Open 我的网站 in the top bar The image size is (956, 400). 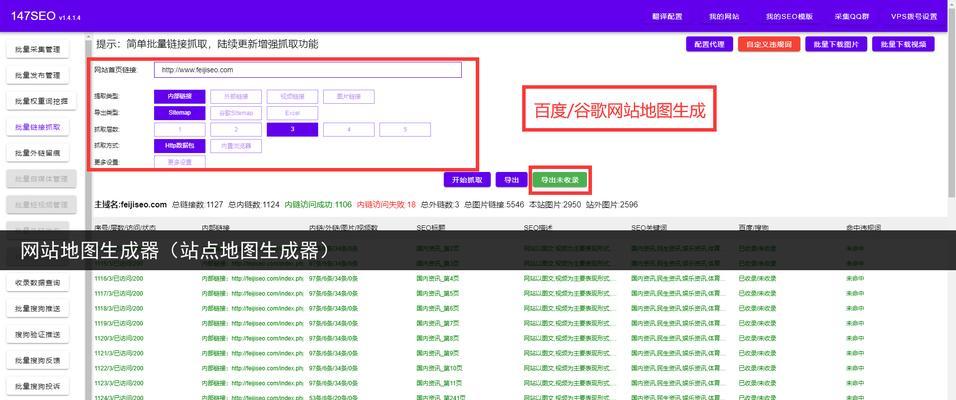(x=724, y=16)
